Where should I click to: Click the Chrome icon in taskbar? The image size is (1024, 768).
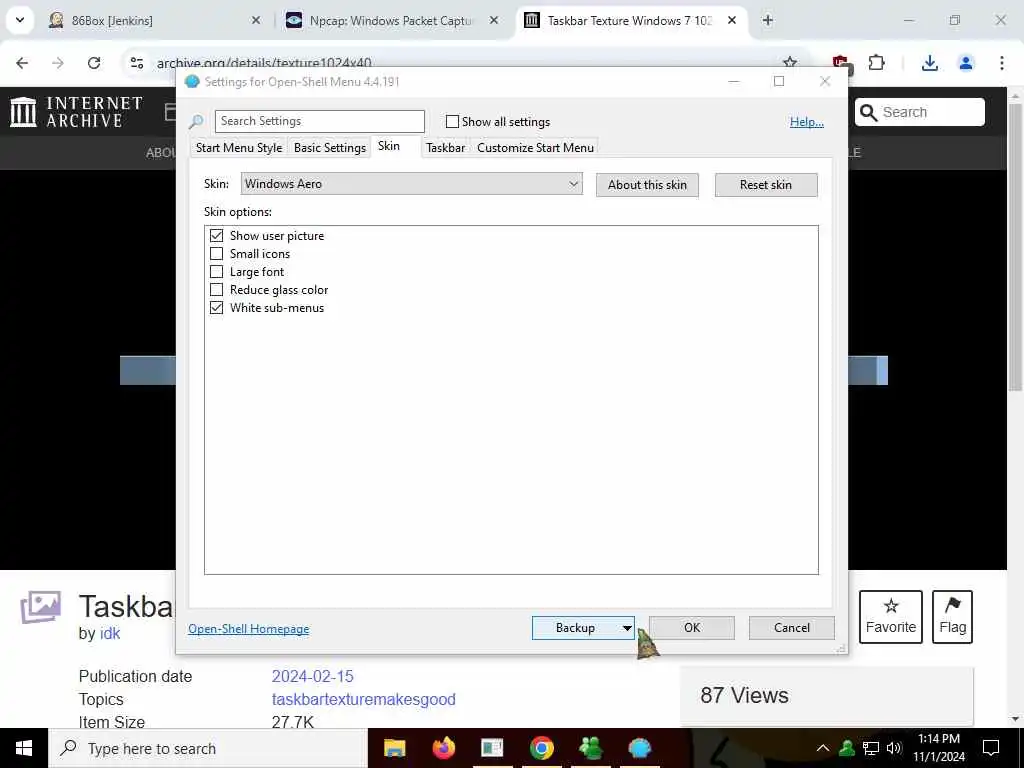click(x=541, y=748)
